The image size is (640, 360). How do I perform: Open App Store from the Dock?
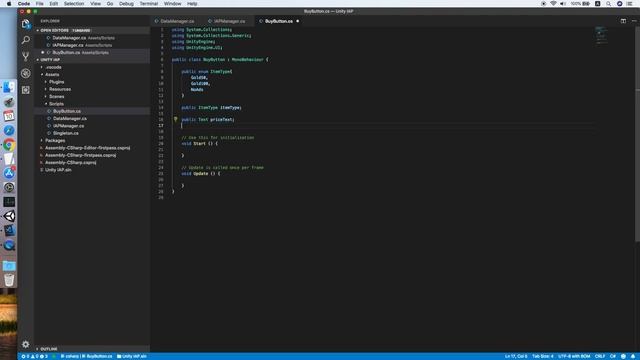[x=9, y=173]
